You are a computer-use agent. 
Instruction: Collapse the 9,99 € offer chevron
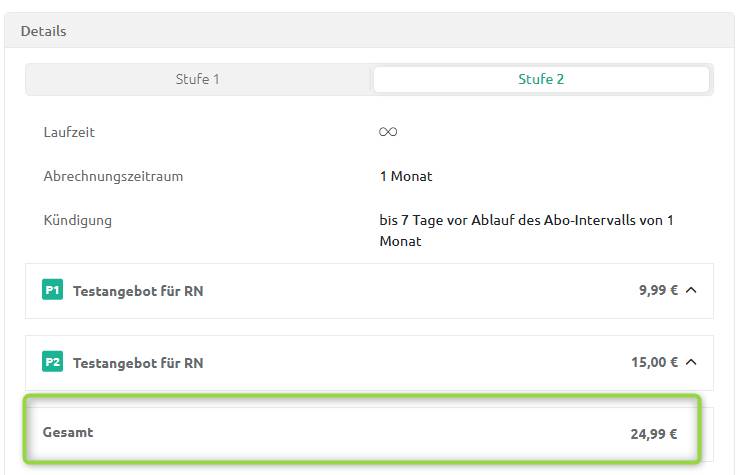pyautogui.click(x=691, y=291)
